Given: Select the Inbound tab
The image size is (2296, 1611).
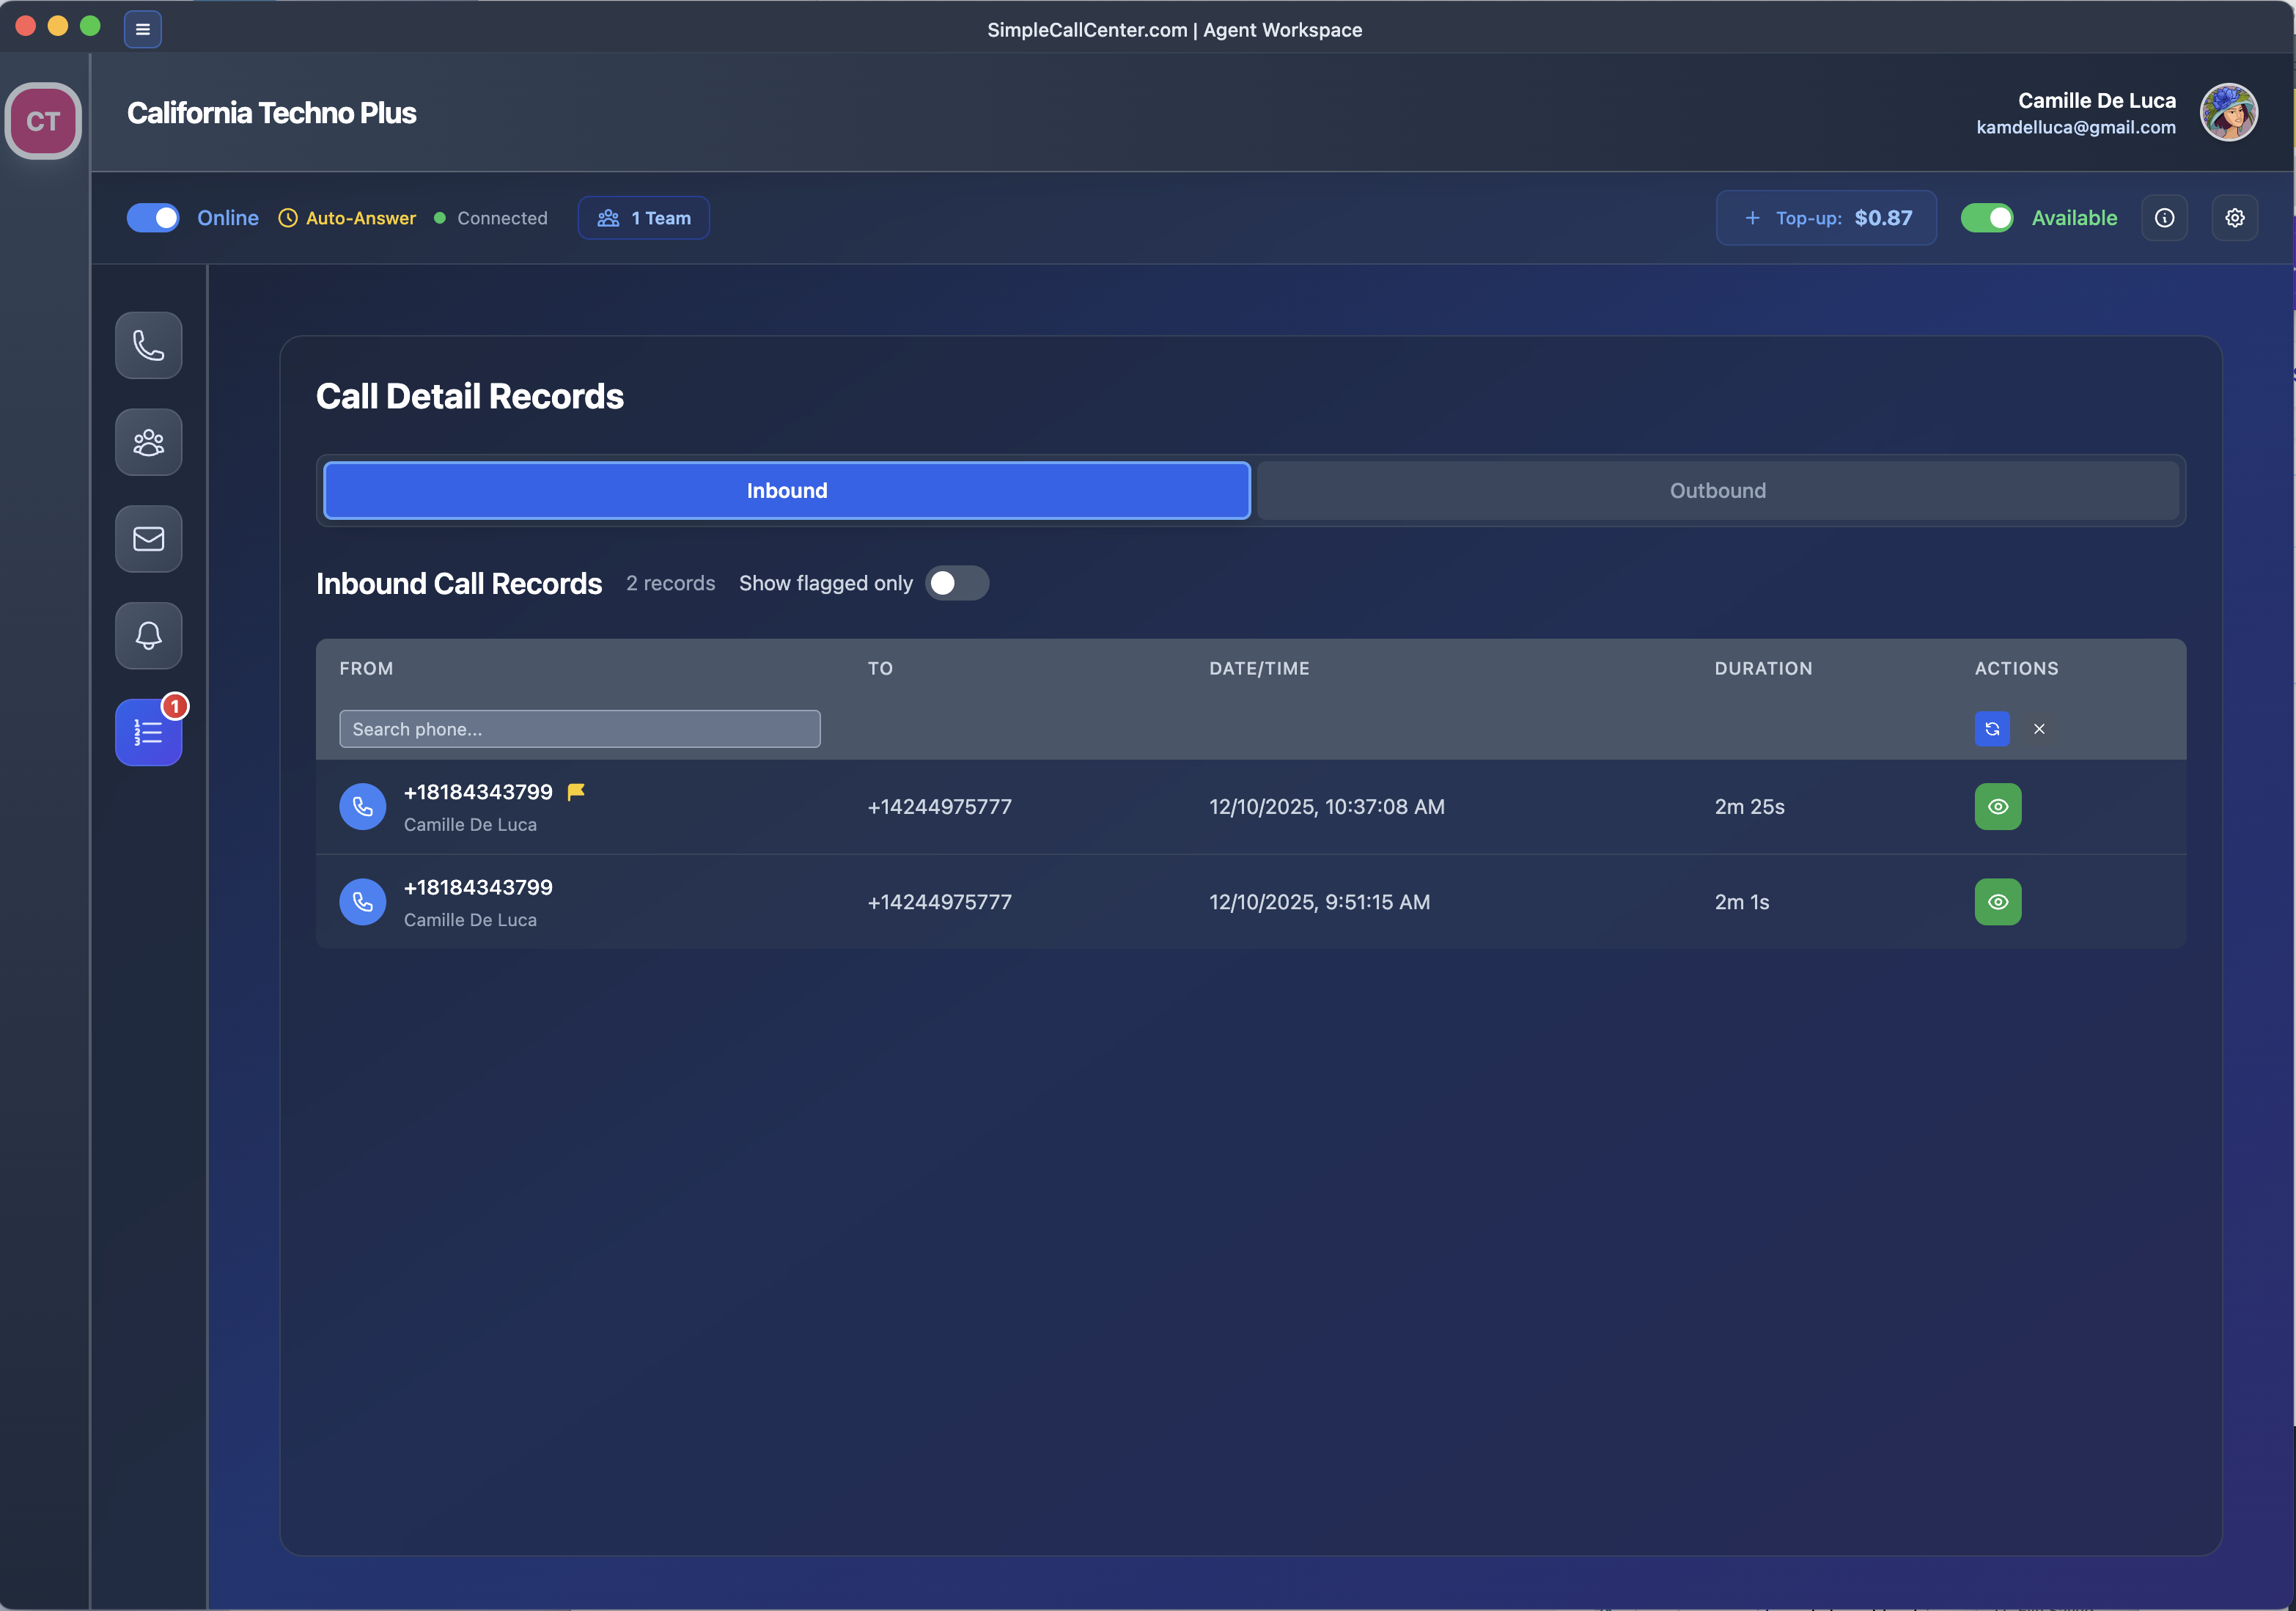Looking at the screenshot, I should 786,490.
